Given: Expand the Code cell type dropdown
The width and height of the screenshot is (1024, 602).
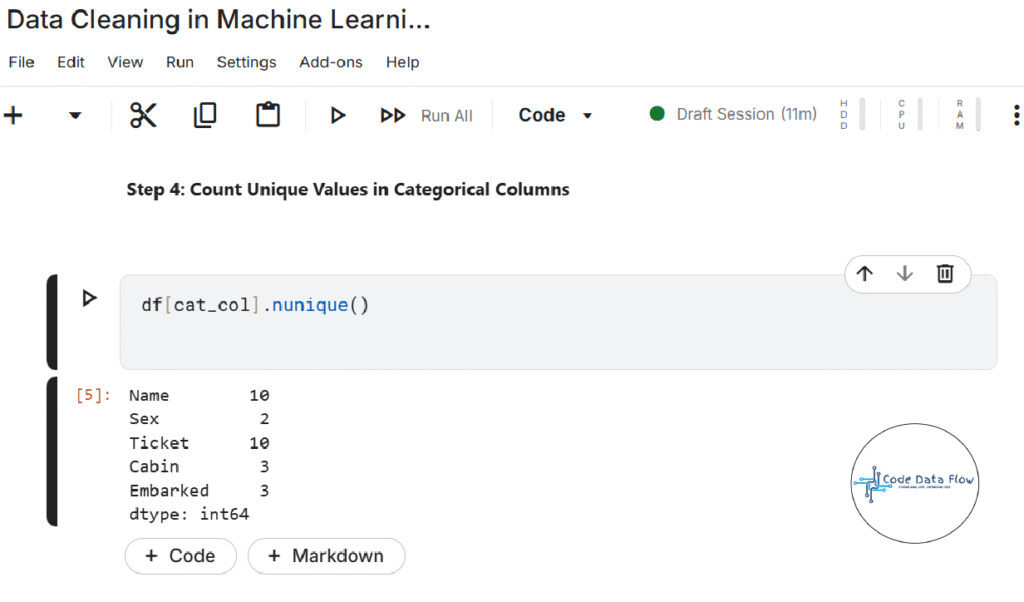Looking at the screenshot, I should click(555, 115).
